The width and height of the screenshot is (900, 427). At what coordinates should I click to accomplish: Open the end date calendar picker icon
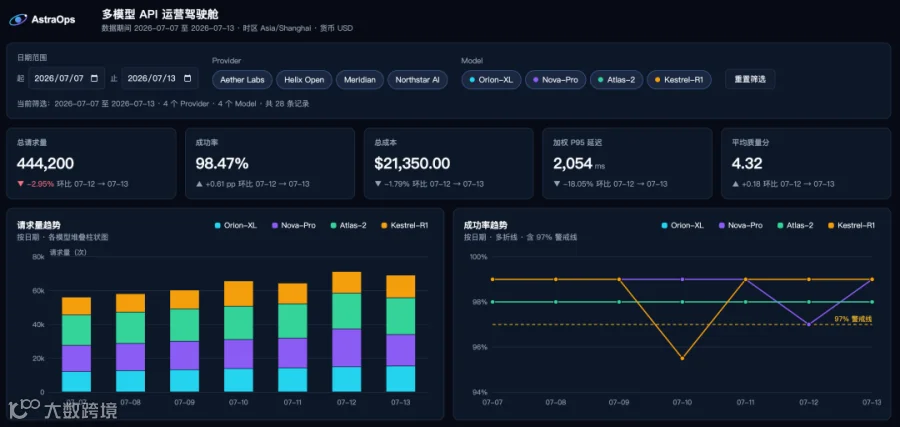[x=187, y=79]
